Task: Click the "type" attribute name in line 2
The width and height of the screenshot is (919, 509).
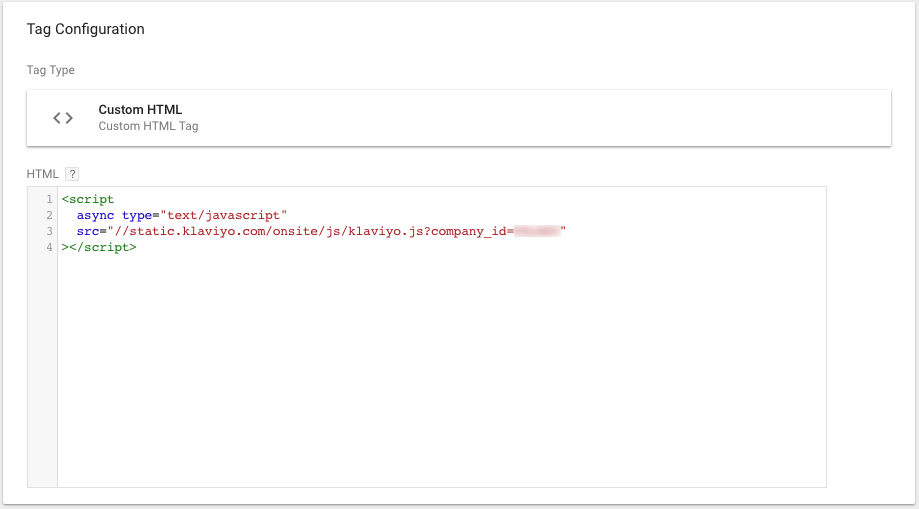Action: click(138, 215)
